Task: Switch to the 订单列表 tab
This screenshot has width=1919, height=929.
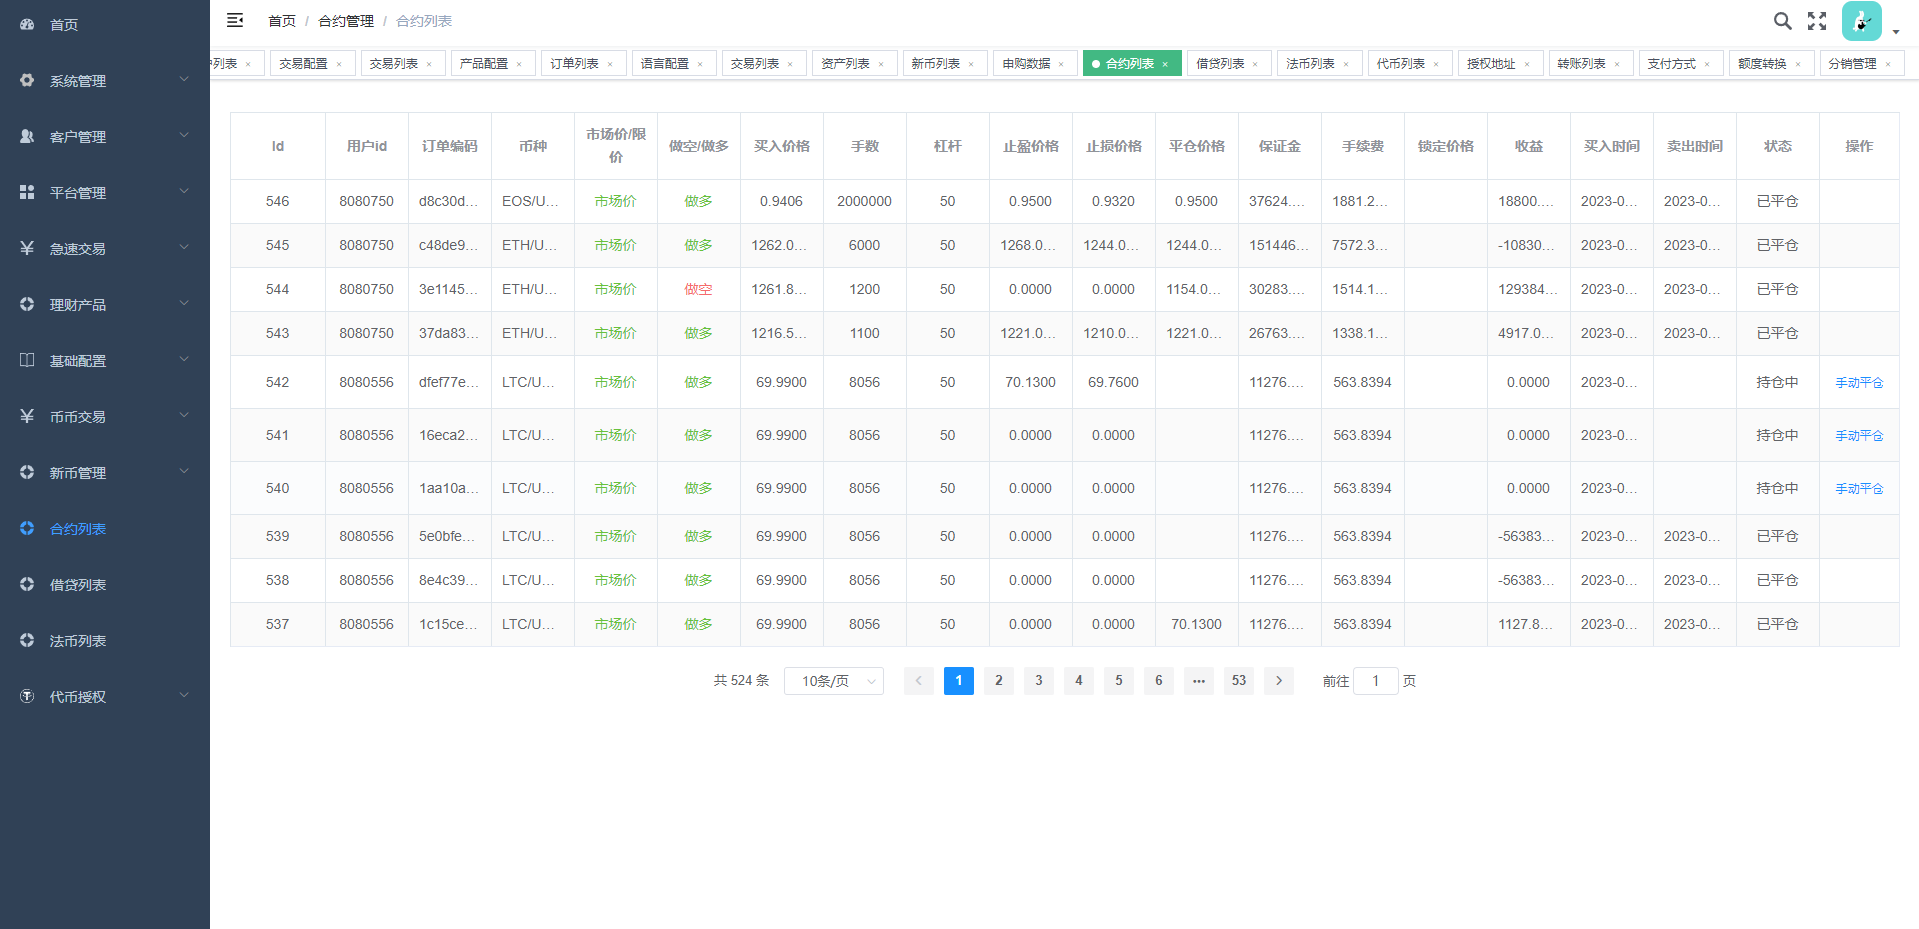Action: coord(574,64)
